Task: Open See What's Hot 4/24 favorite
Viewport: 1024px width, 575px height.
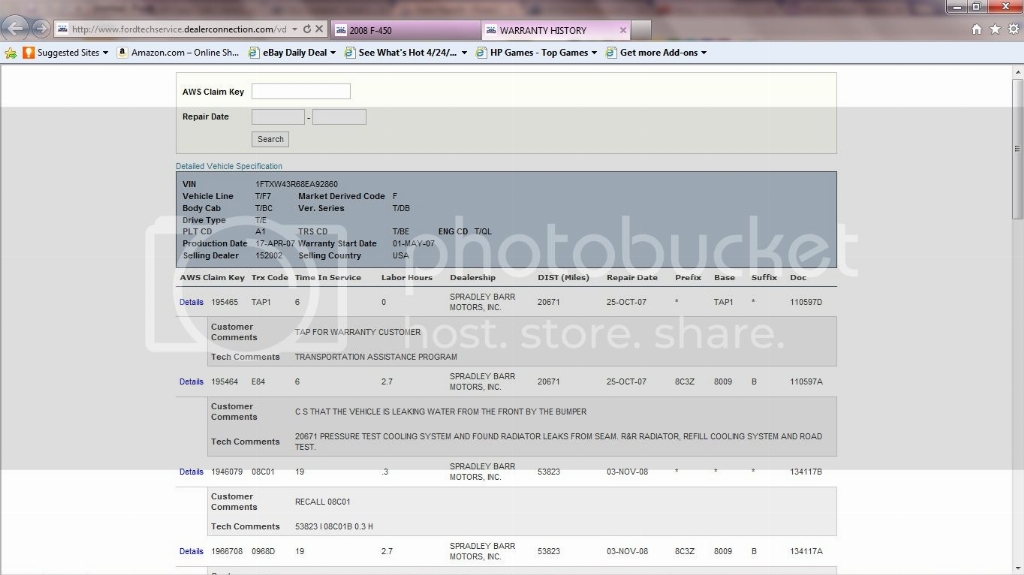Action: (401, 53)
